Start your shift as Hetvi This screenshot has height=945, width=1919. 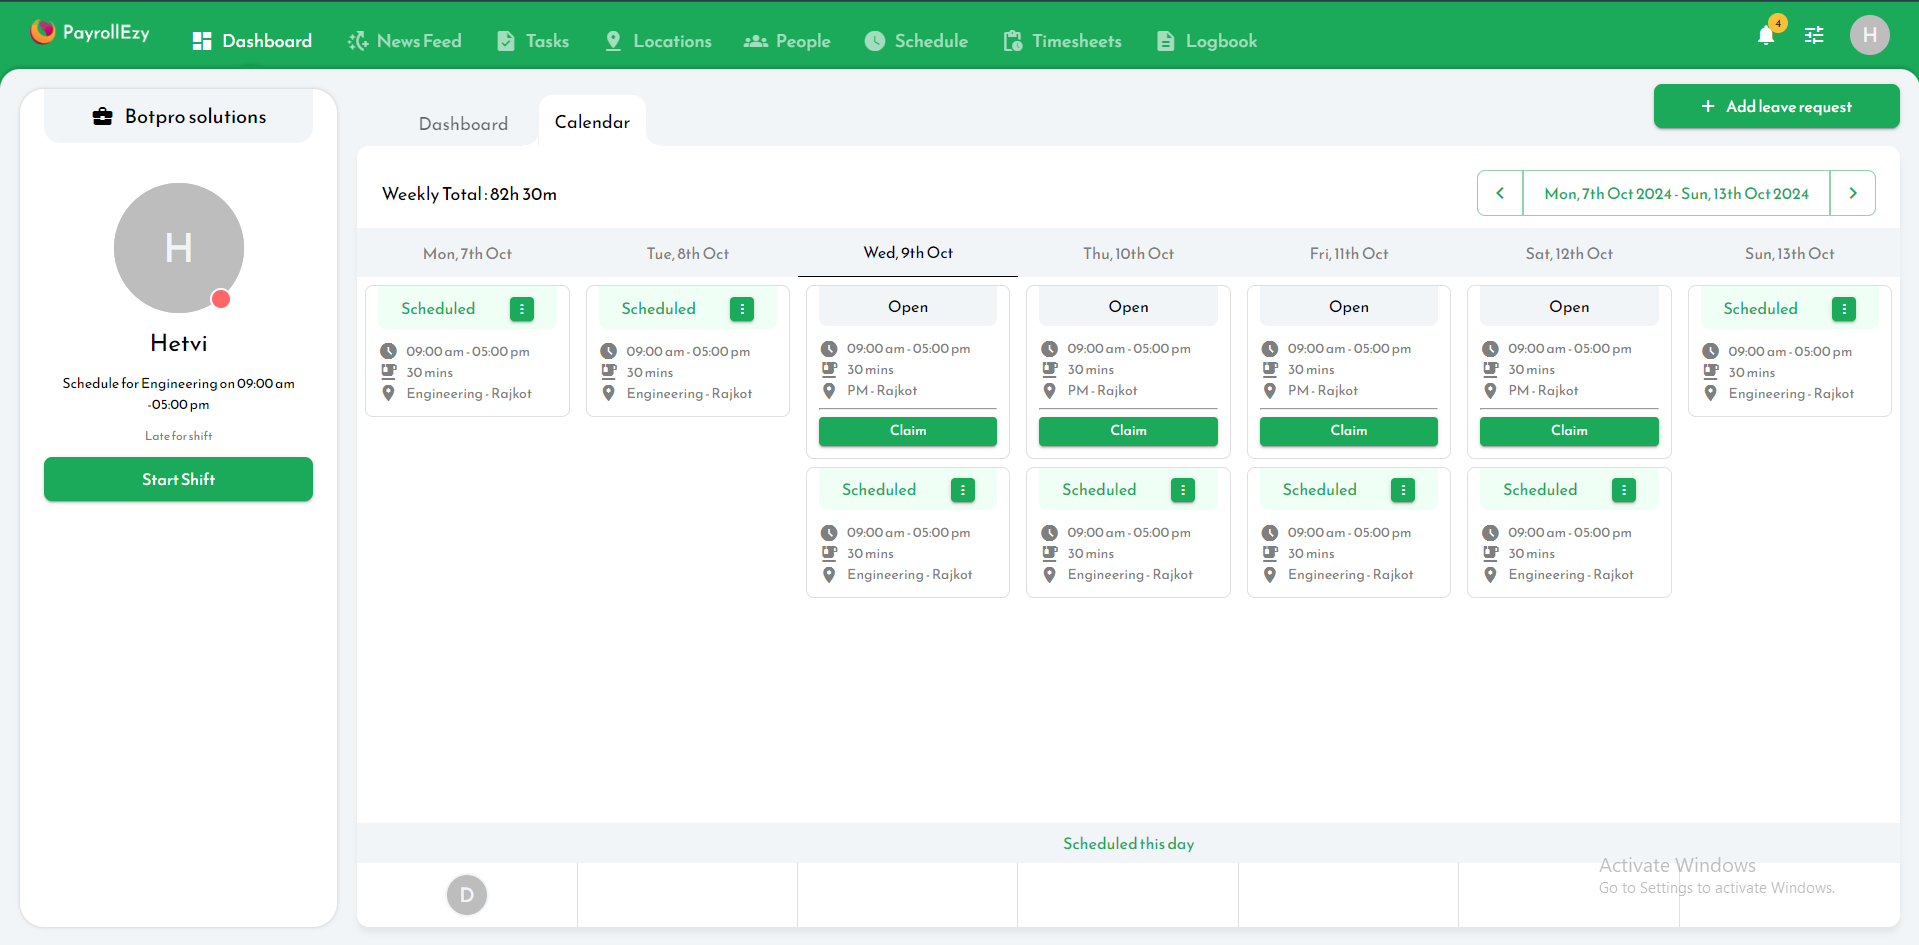(178, 479)
